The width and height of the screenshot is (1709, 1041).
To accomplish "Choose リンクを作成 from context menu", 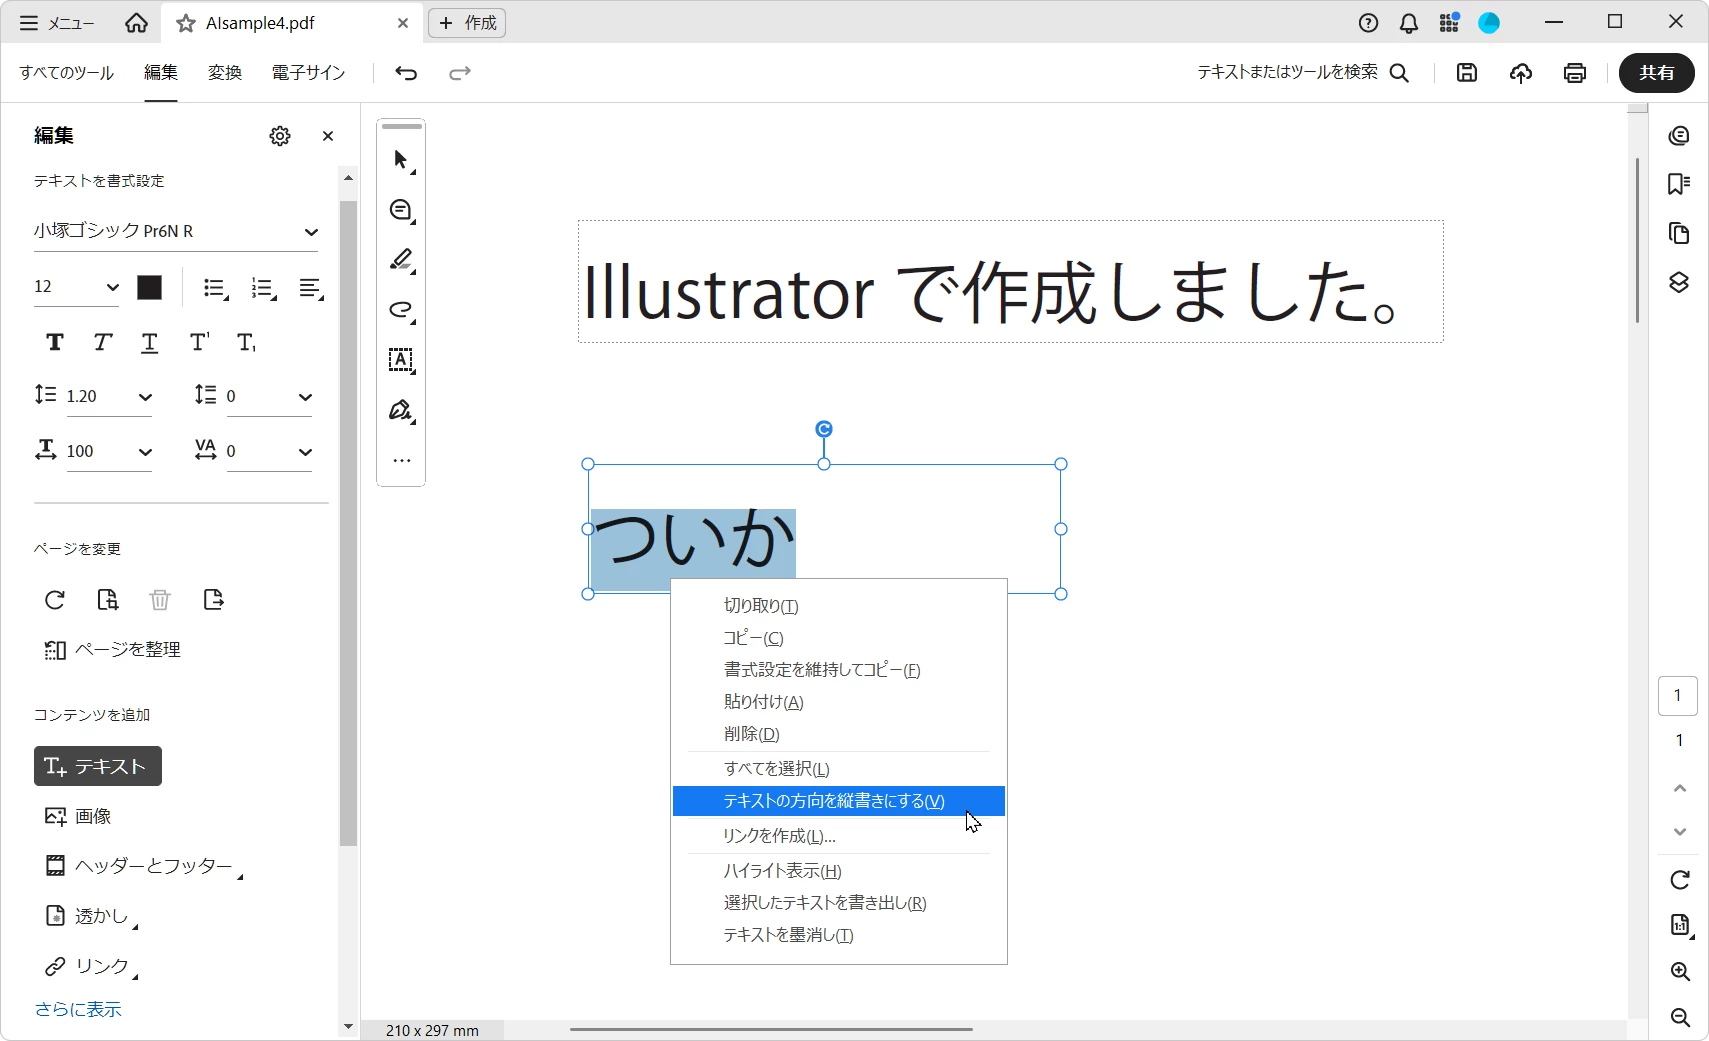I will (838, 836).
